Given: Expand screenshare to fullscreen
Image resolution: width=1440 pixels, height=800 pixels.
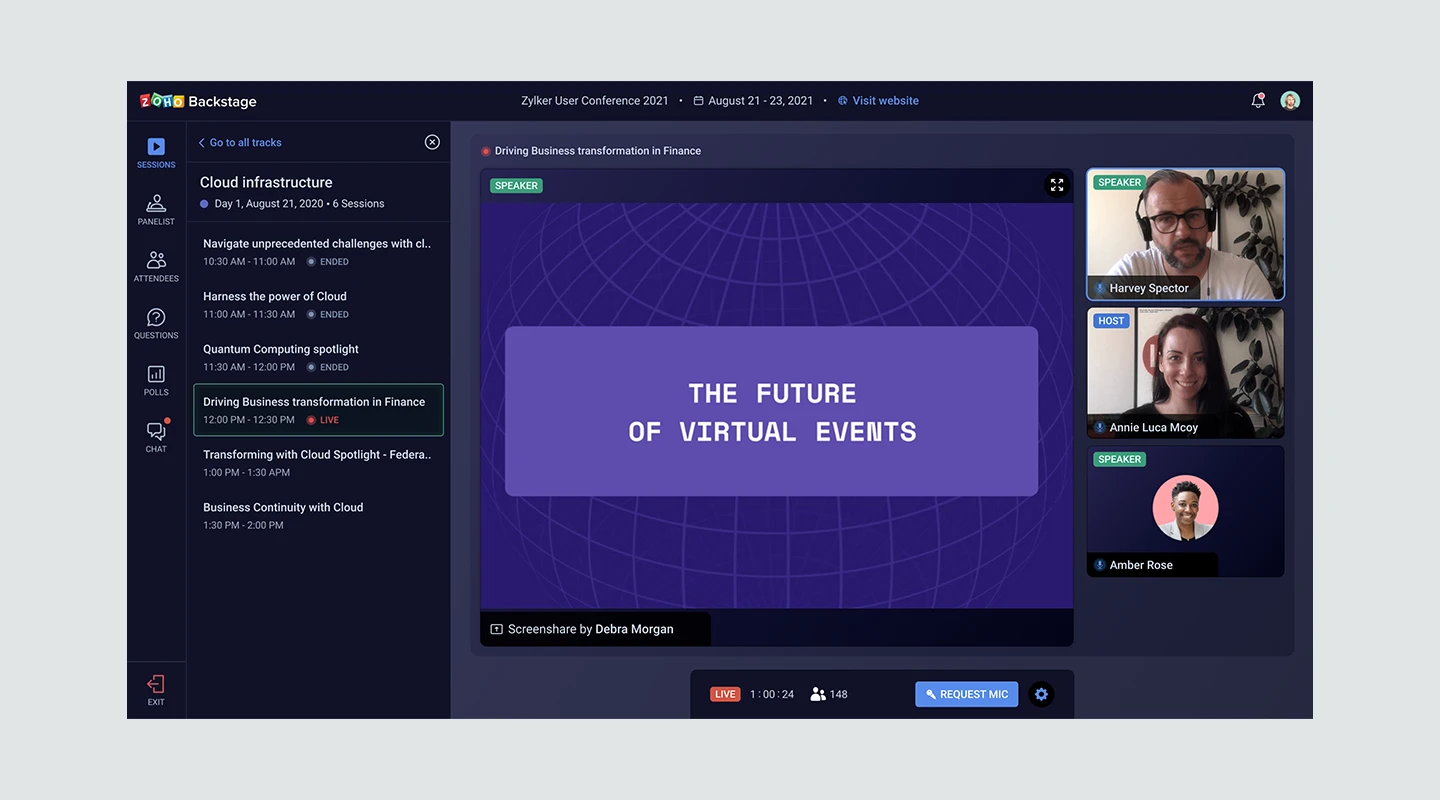Looking at the screenshot, I should [1056, 185].
